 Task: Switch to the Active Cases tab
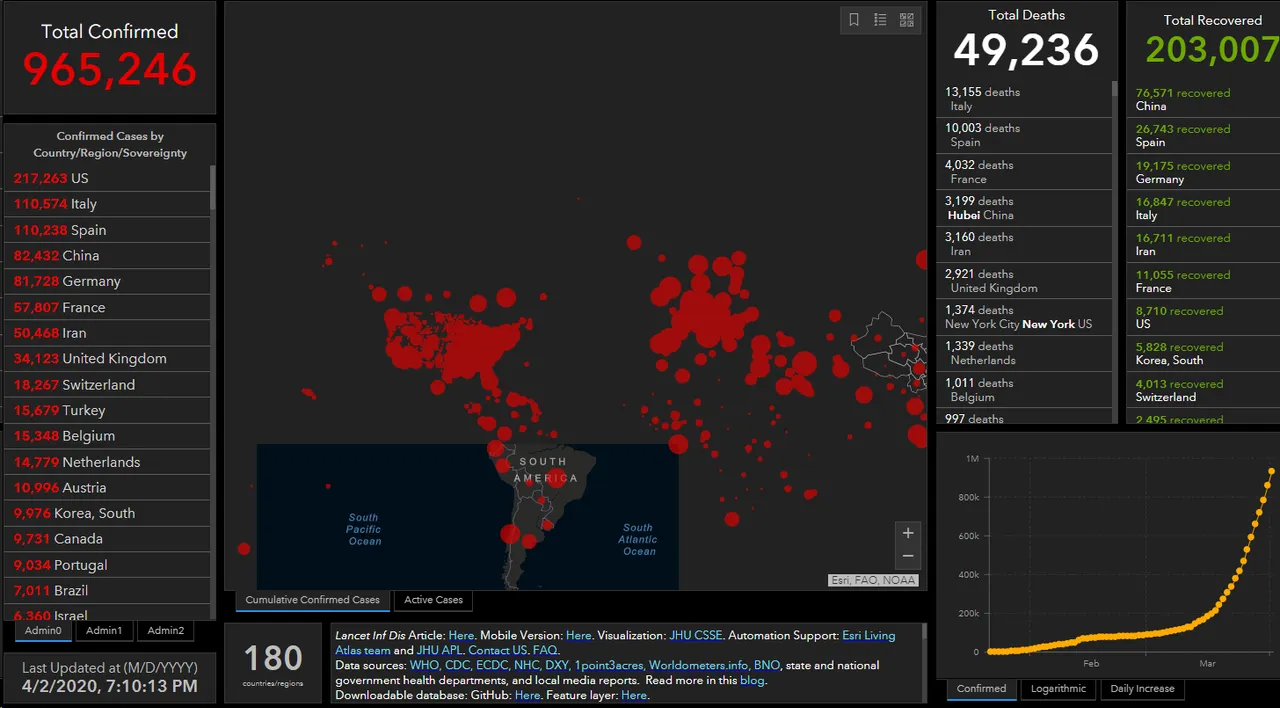tap(434, 600)
